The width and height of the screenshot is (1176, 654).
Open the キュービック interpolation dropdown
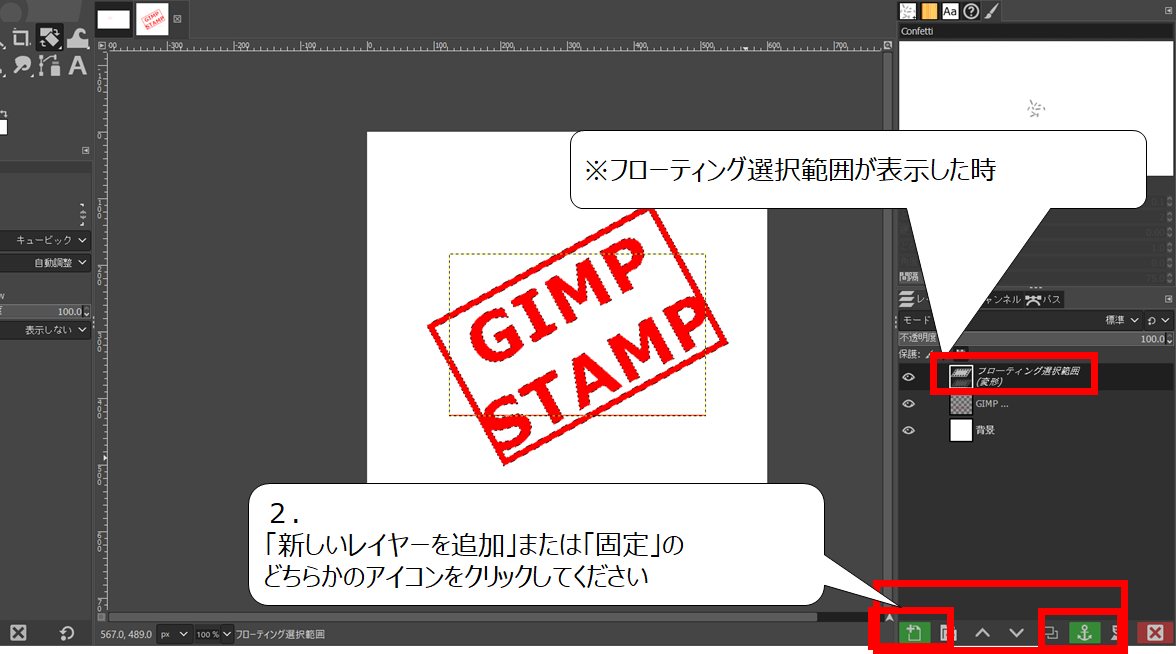pyautogui.click(x=45, y=240)
